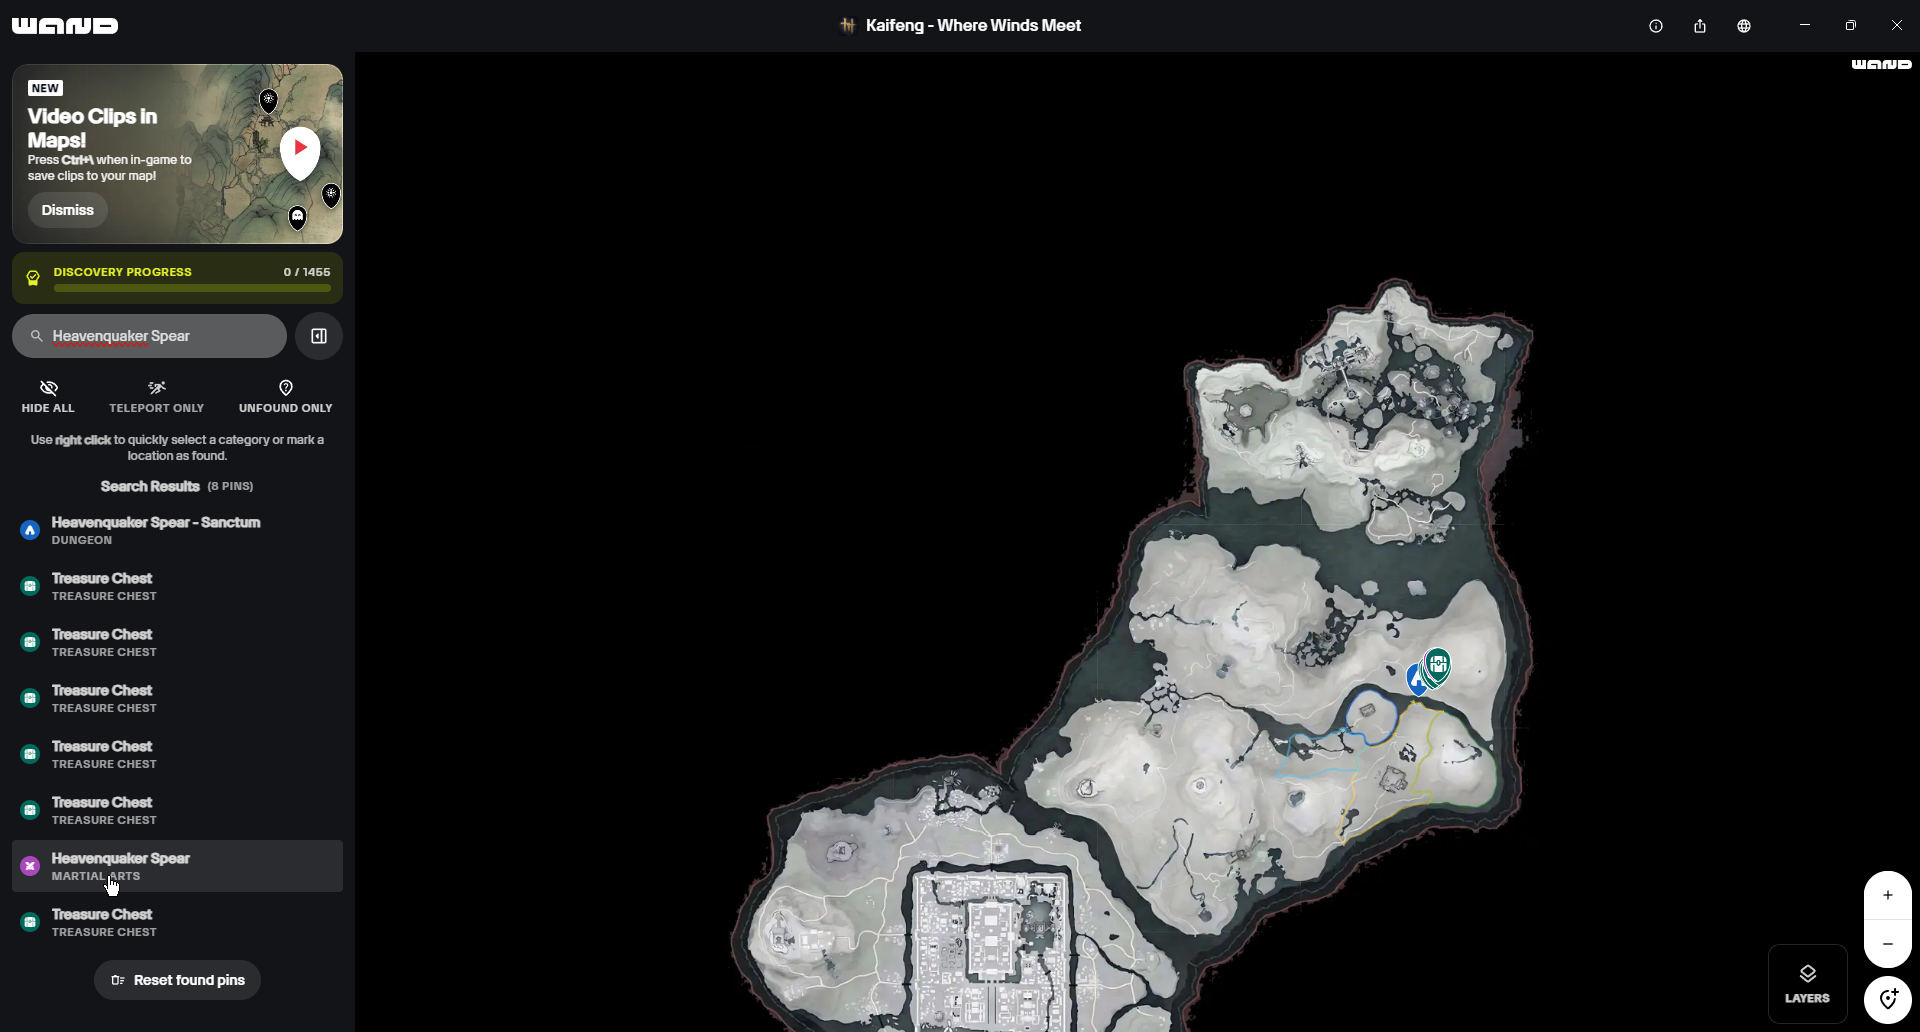Click the share icon in the title bar
The width and height of the screenshot is (1920, 1032).
point(1700,26)
